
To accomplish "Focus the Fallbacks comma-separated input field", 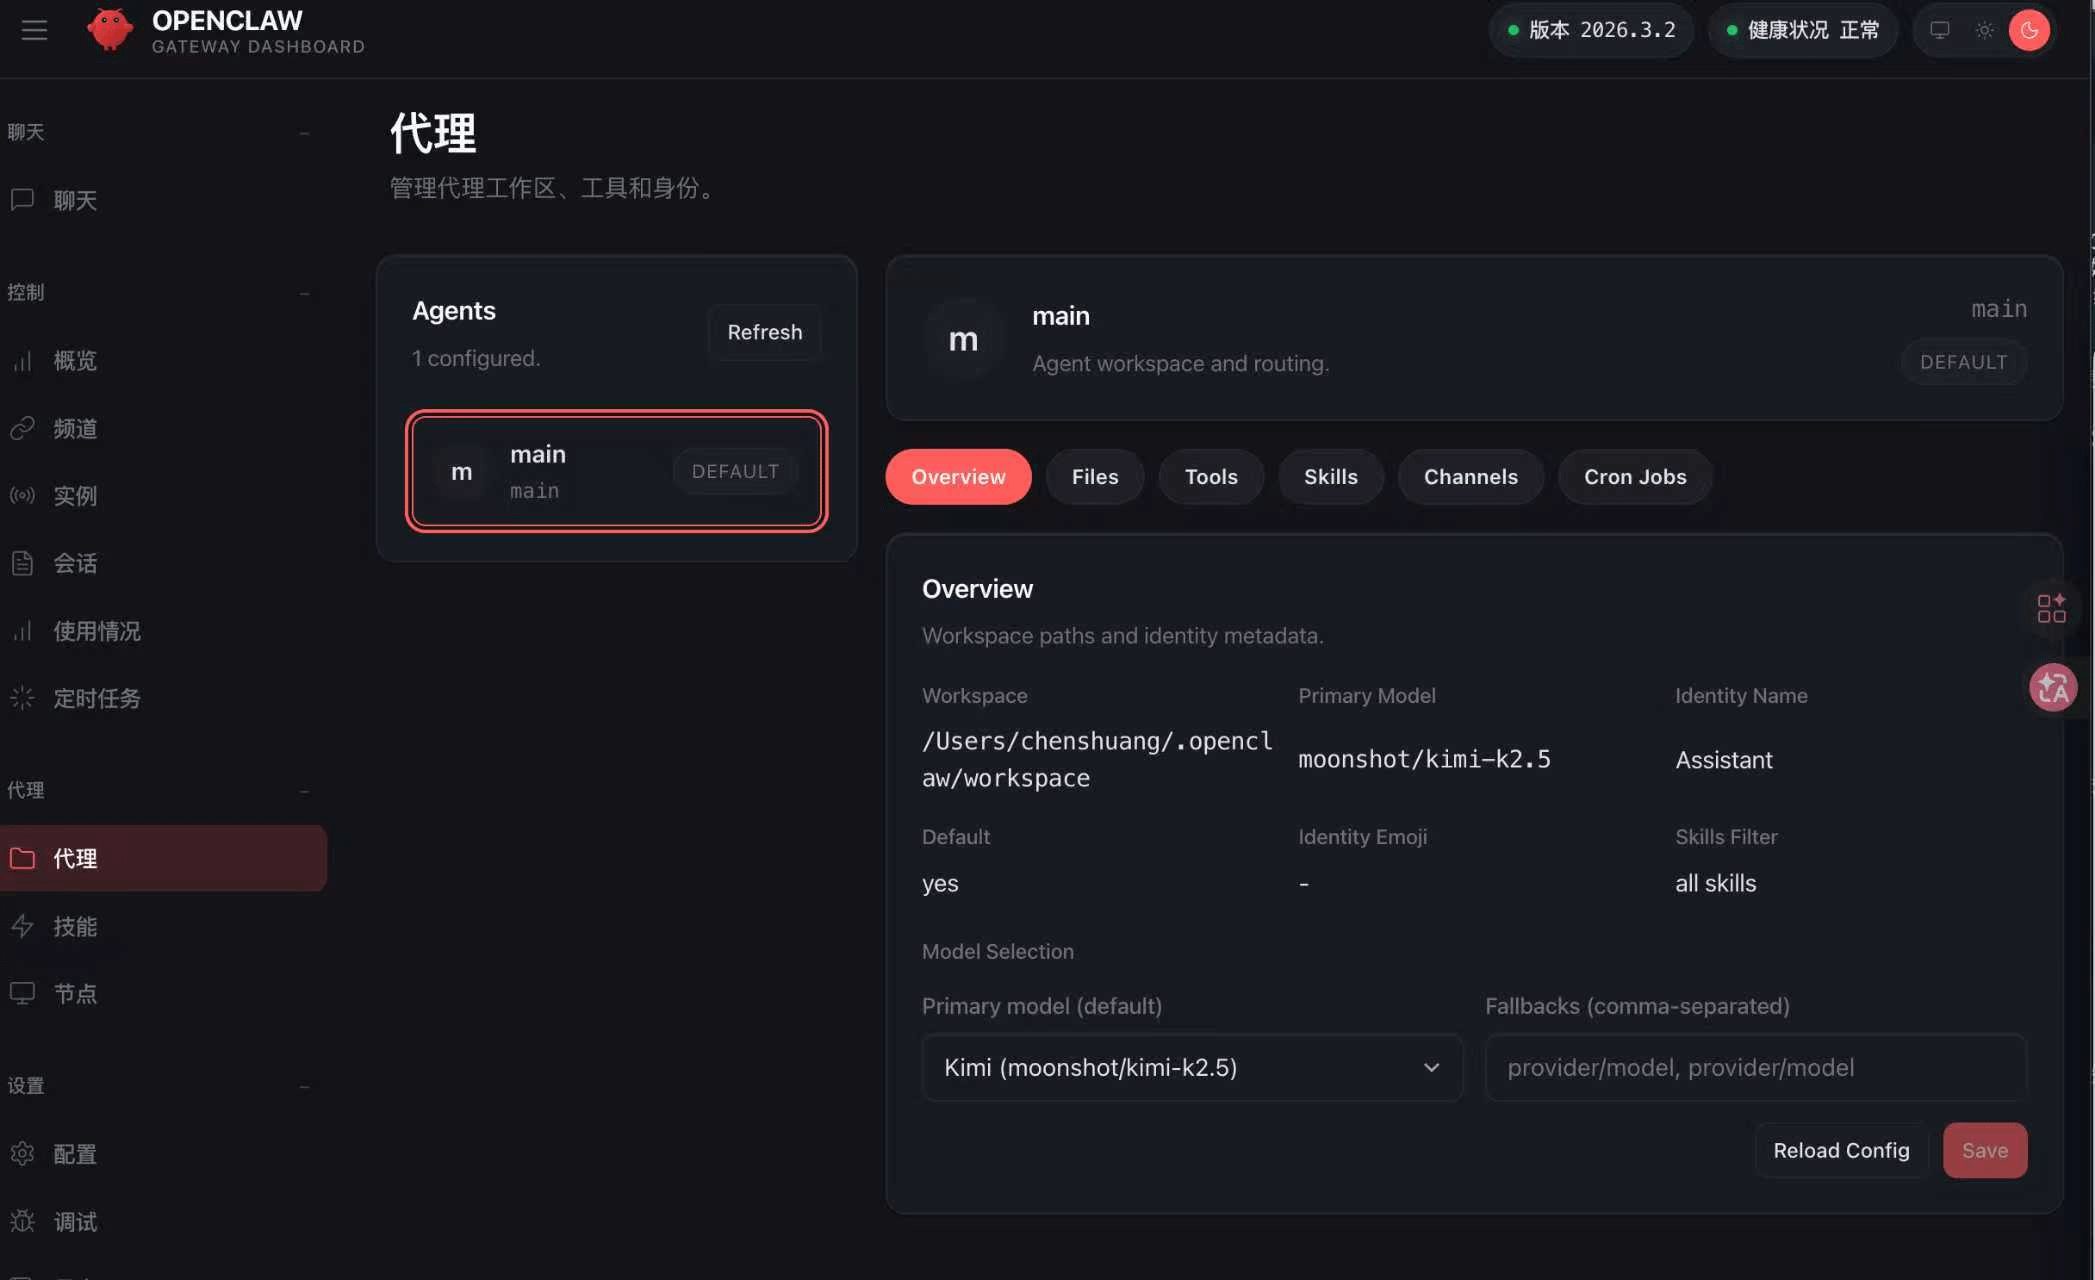I will coord(1756,1067).
